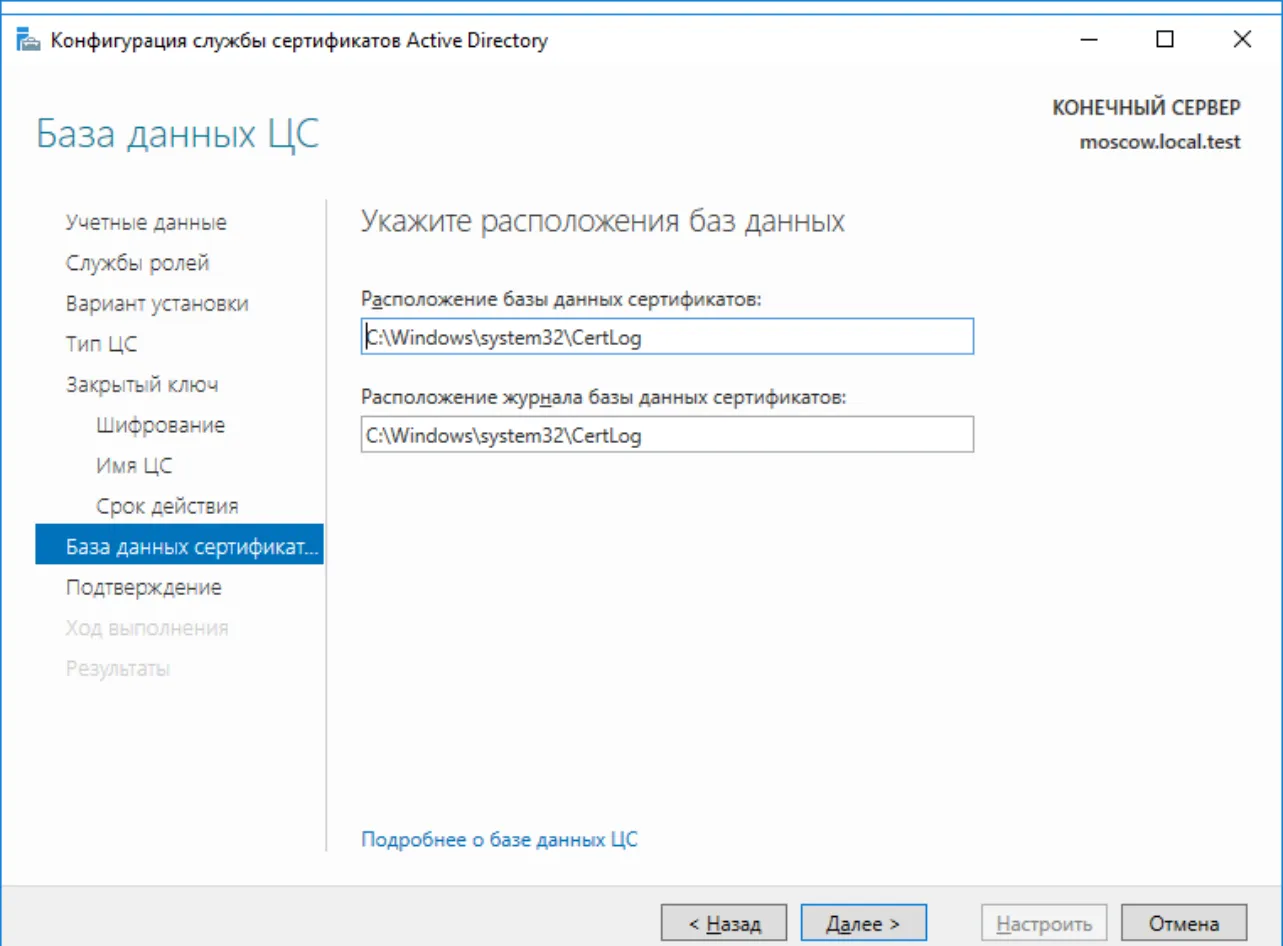Click the Расположение журнала базы данных сертификатов label
Image resolution: width=1283 pixels, height=946 pixels.
(x=603, y=397)
